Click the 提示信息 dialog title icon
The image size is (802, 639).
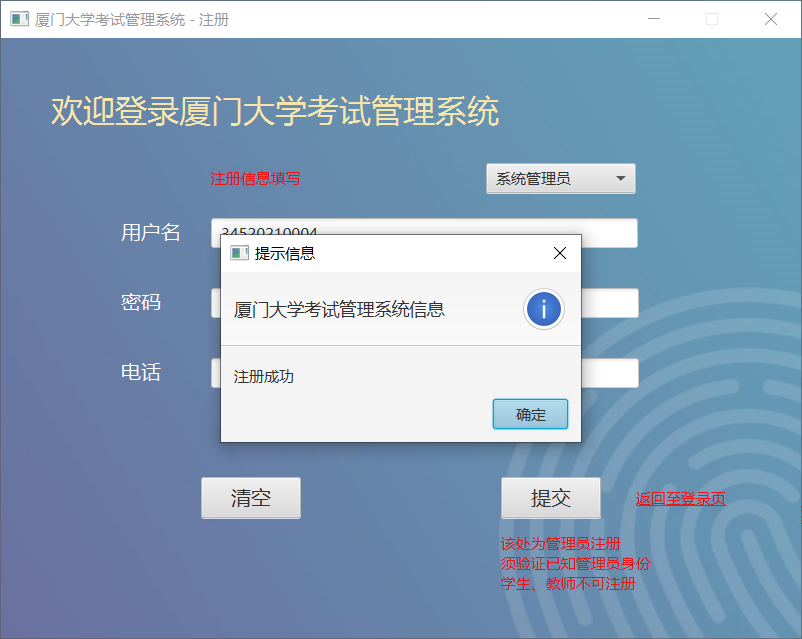tap(239, 253)
